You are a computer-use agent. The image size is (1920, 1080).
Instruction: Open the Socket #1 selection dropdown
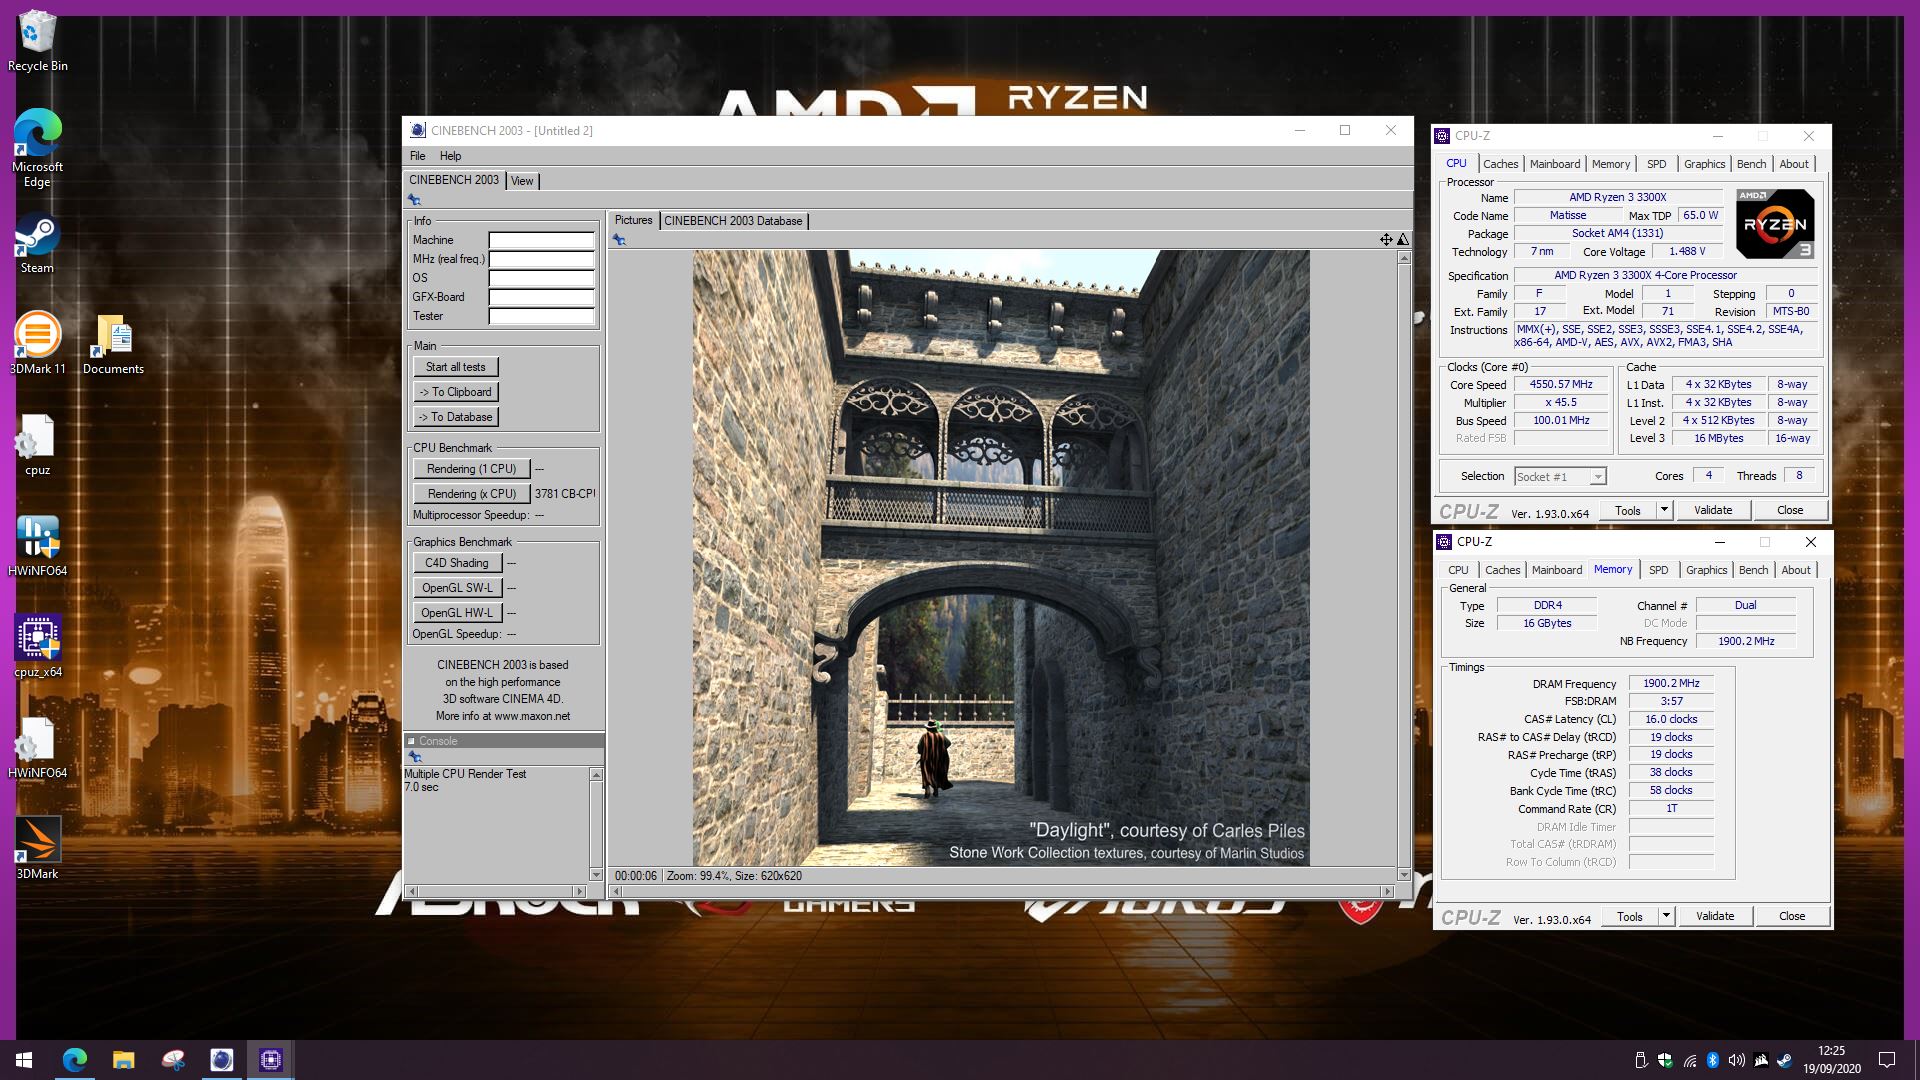pos(1560,477)
